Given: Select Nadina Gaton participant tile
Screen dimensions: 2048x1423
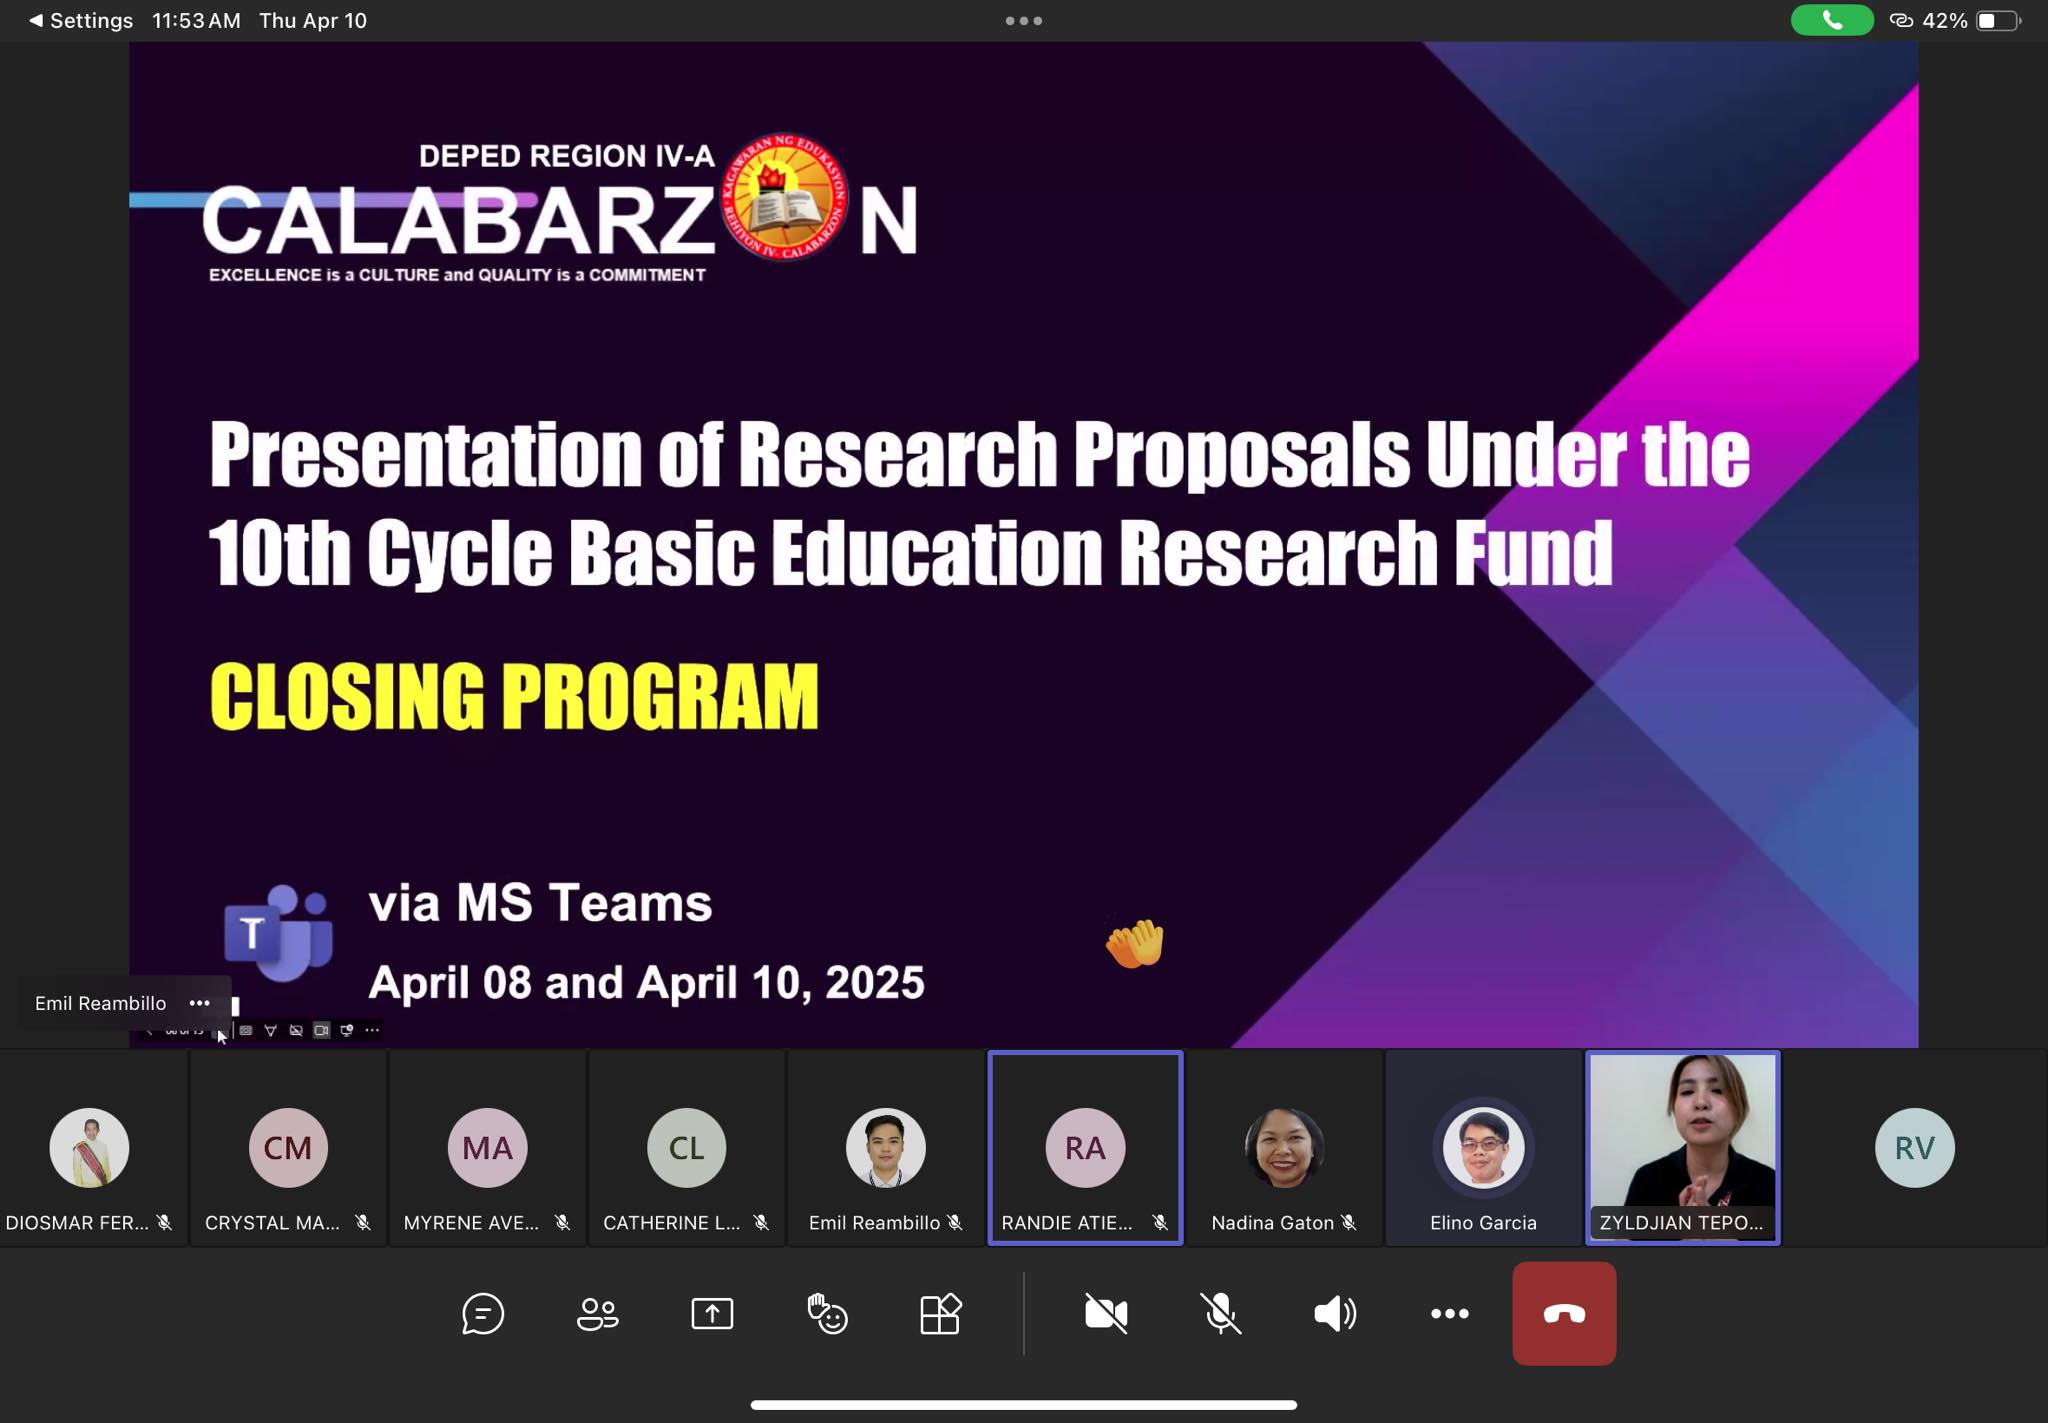Looking at the screenshot, I should [x=1284, y=1147].
